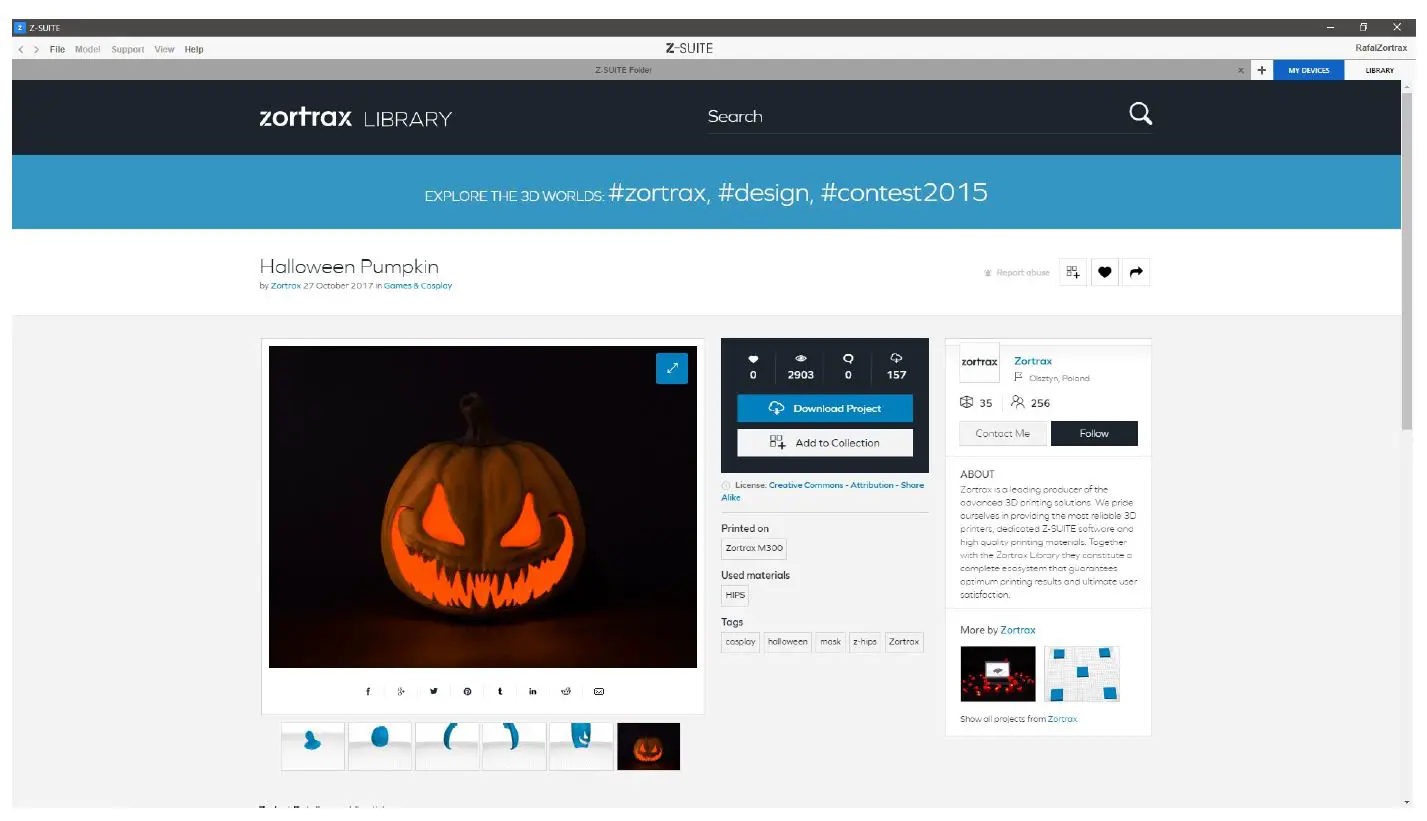Viewport: 1427px width, 821px height.
Task: Switch to the LIBRARY tab
Action: coord(1378,70)
